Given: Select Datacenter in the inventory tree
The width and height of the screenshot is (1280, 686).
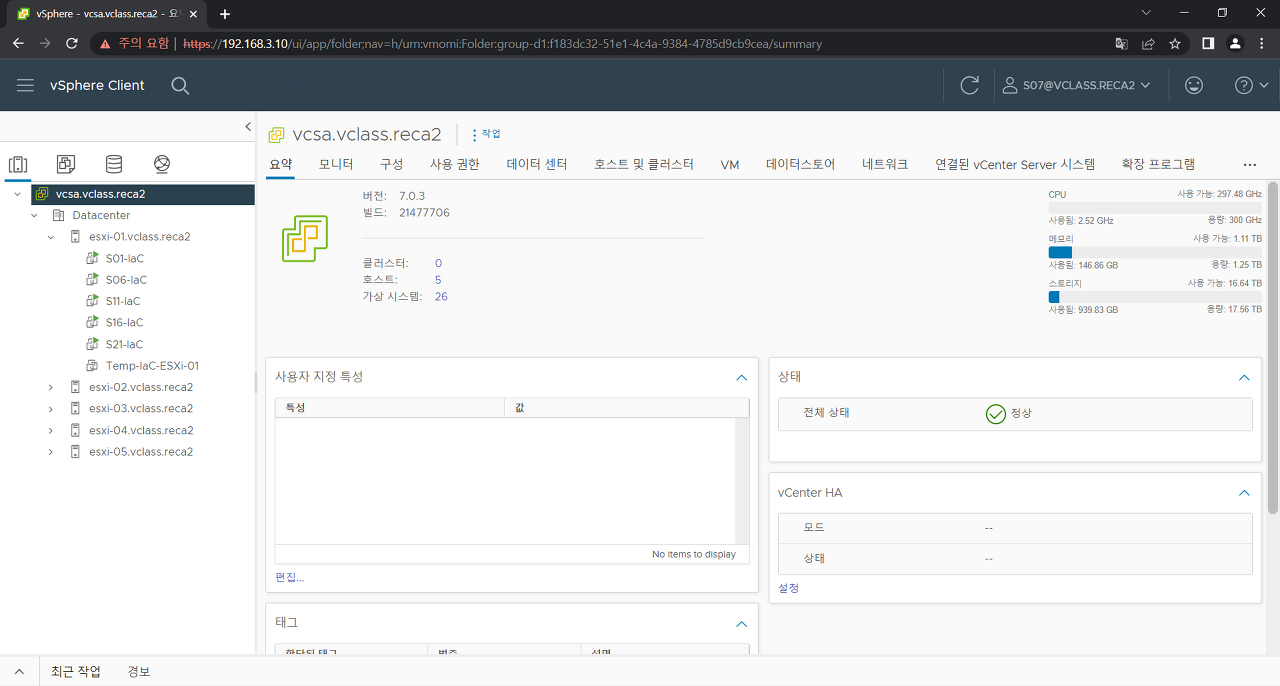Looking at the screenshot, I should coord(101,215).
